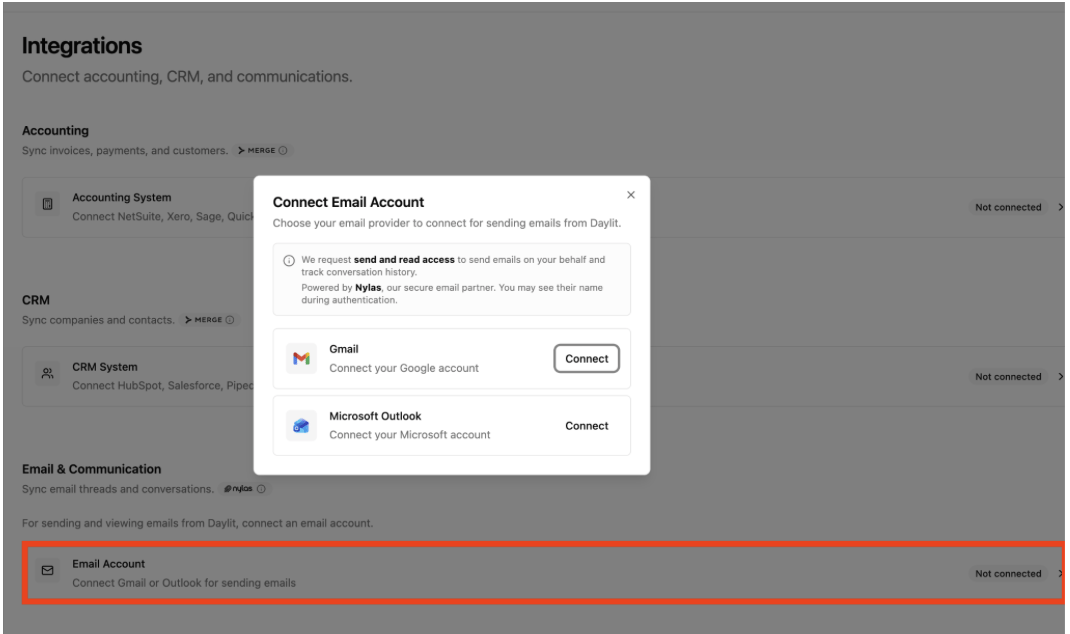The width and height of the screenshot is (1070, 634).
Task: Expand CRM System row chevron
Action: (x=1060, y=376)
